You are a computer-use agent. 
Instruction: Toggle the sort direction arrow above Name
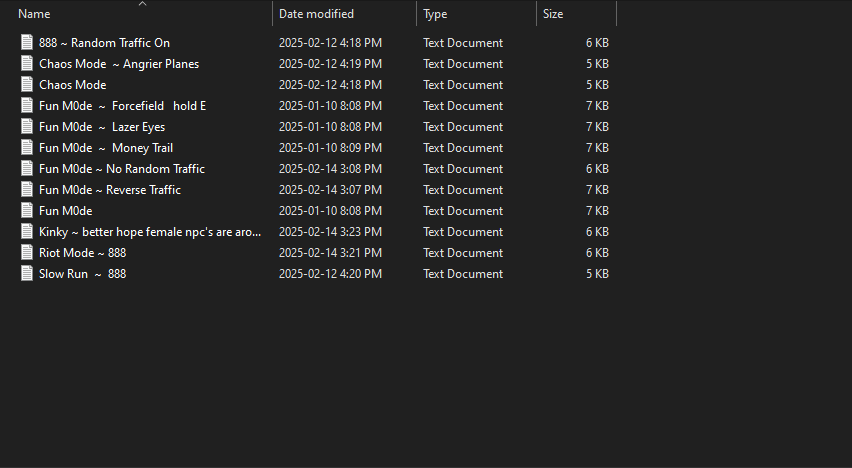(x=142, y=4)
